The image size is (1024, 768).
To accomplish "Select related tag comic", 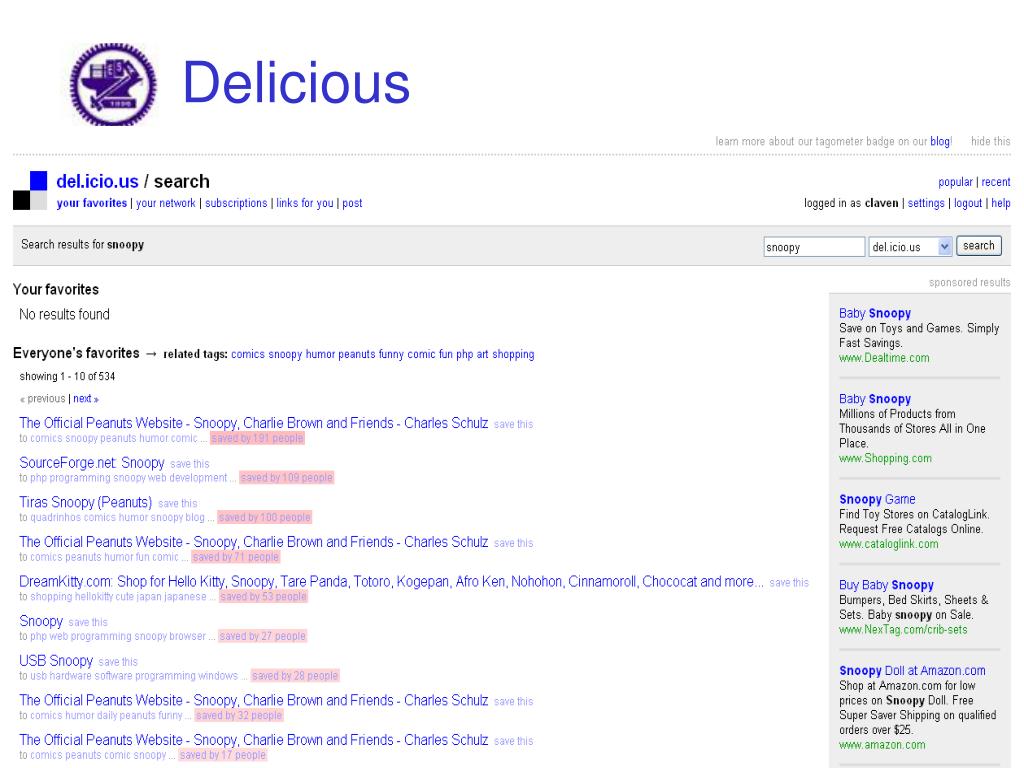I will click(421, 354).
